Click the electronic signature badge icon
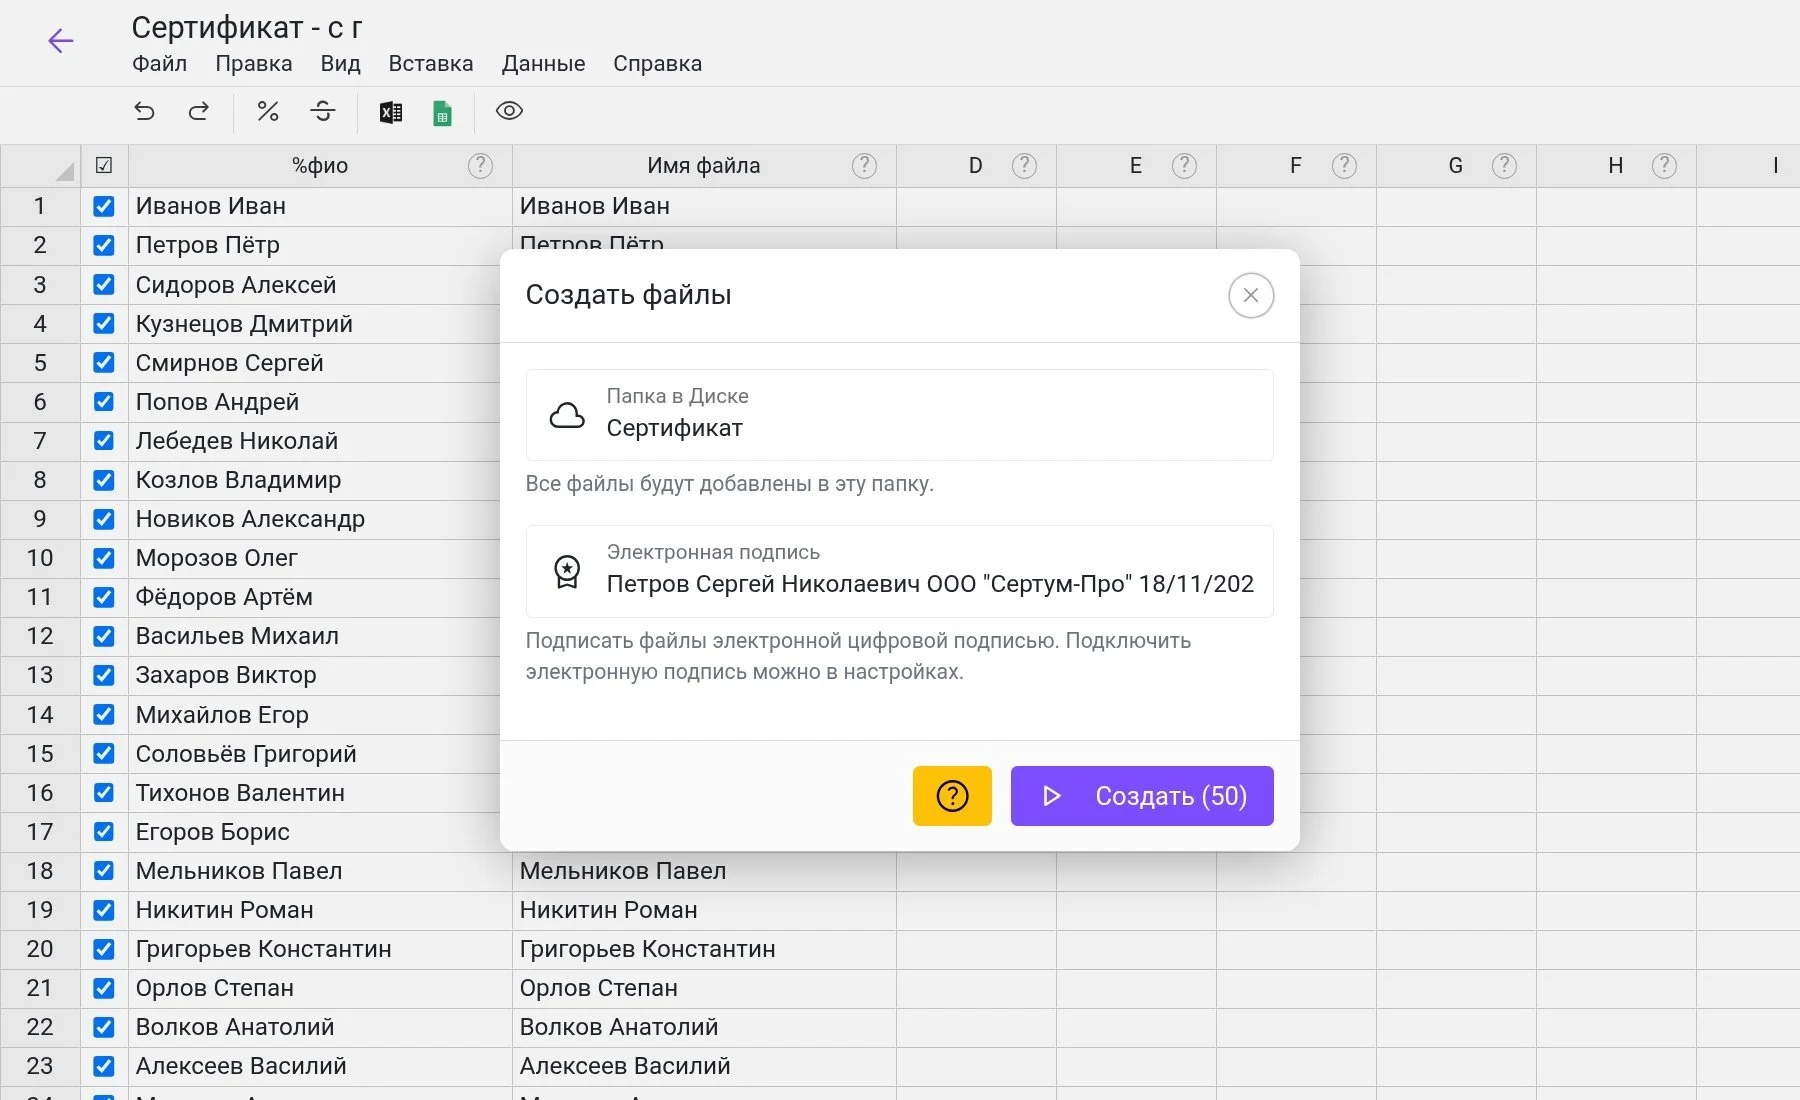Viewport: 1800px width, 1100px height. (567, 571)
